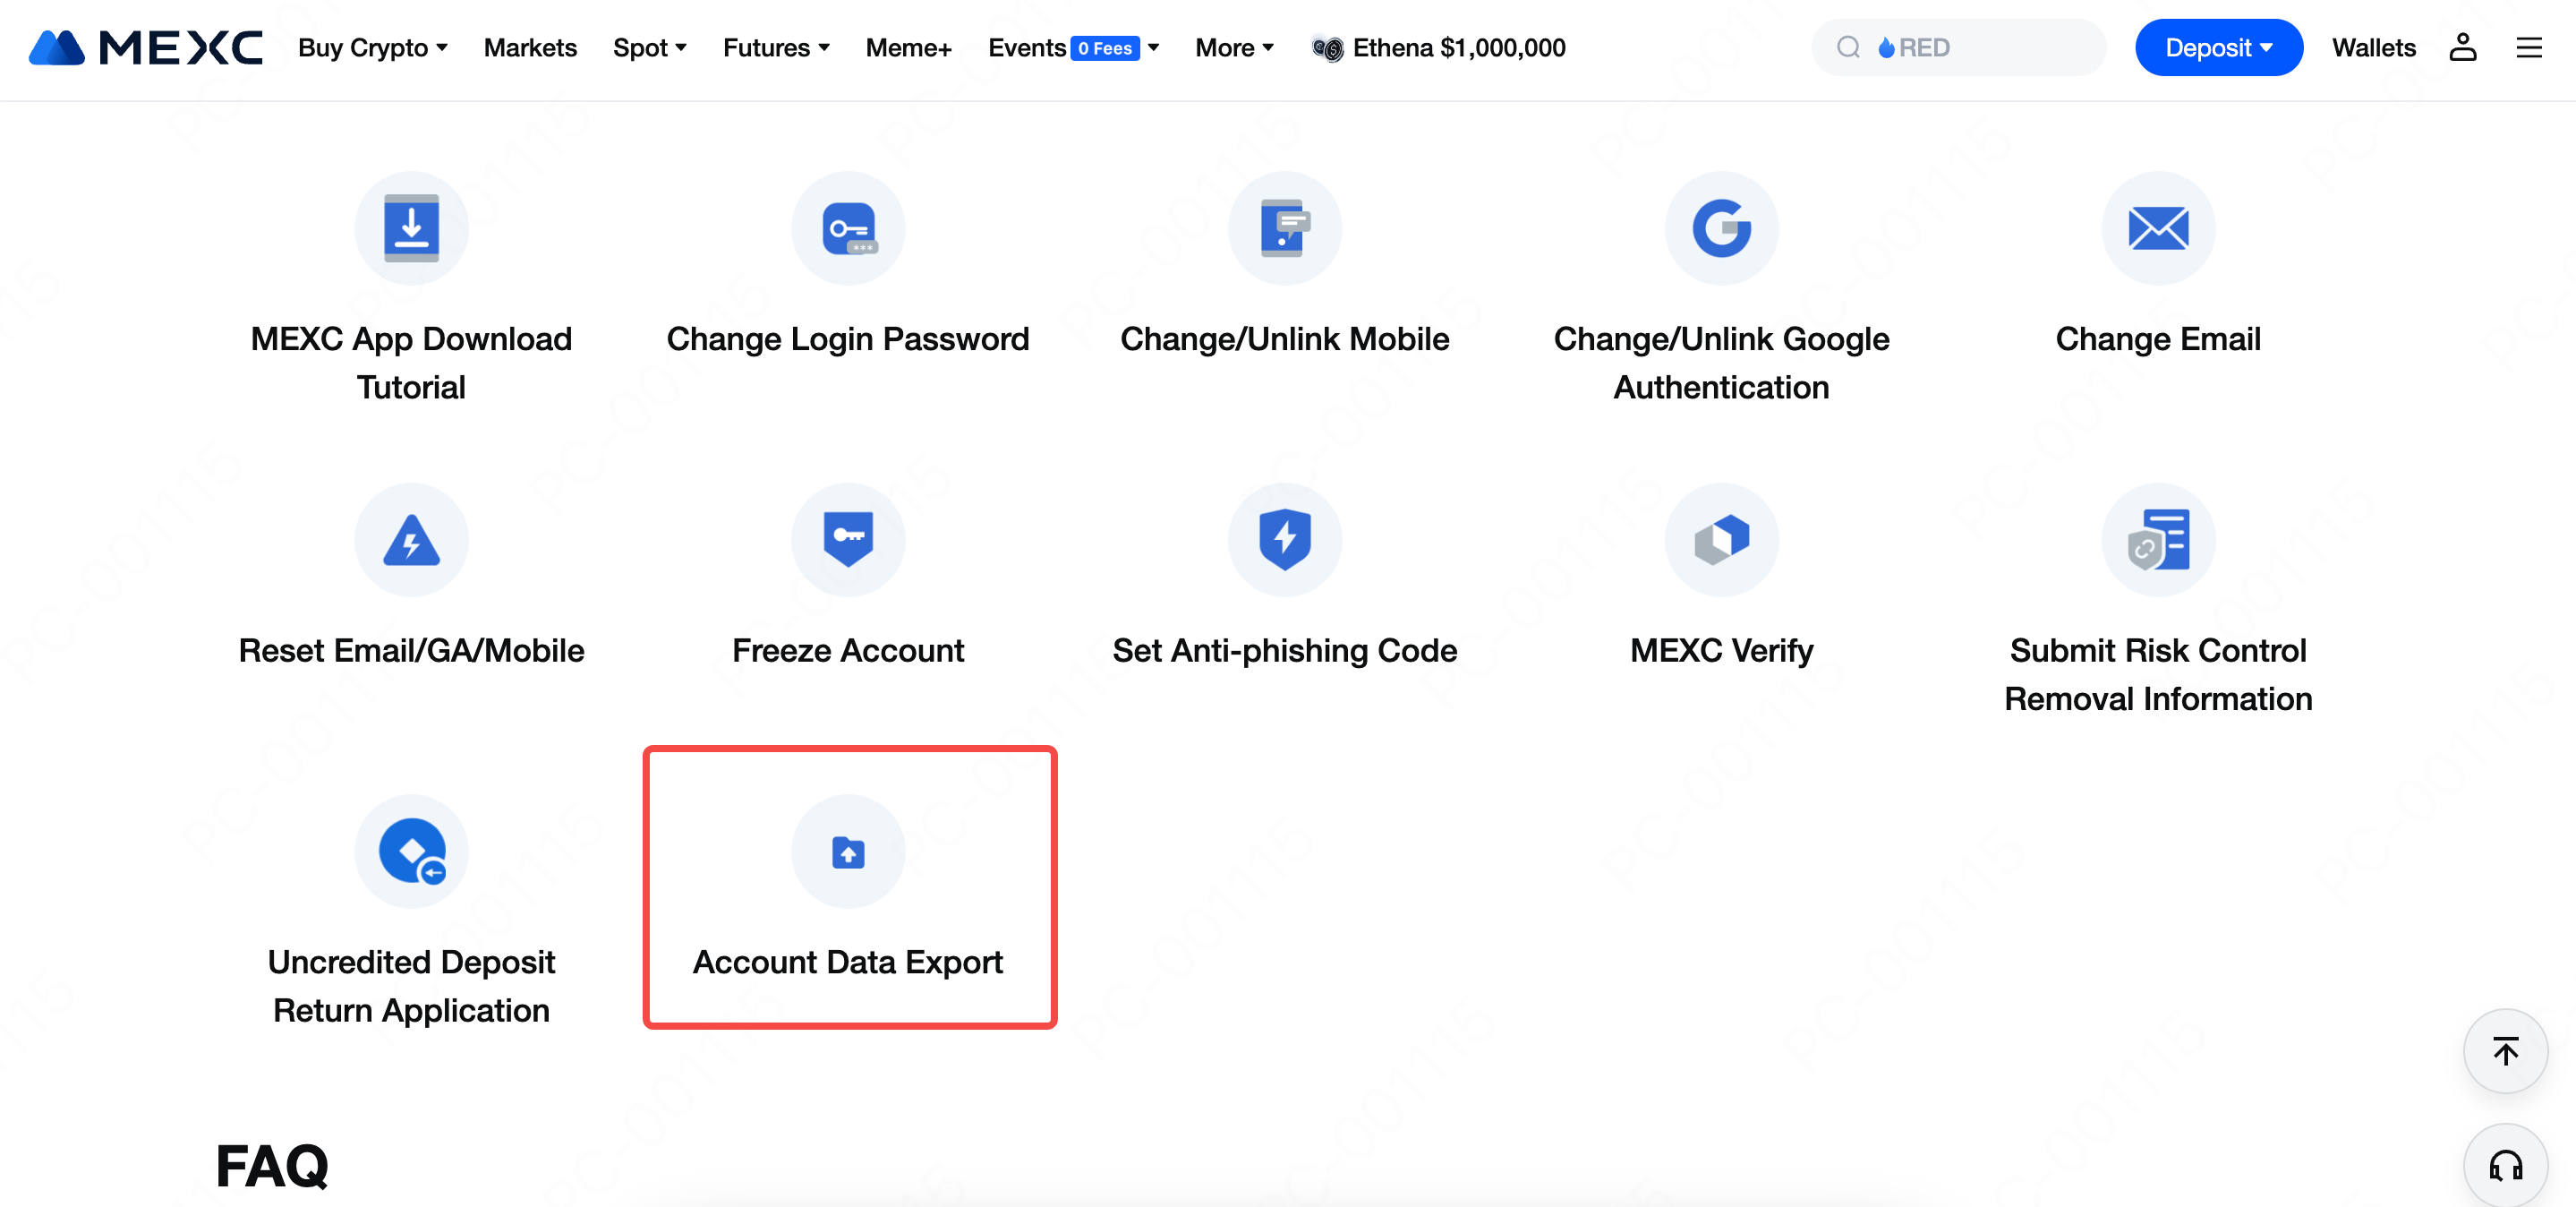Click the search magnifier icon
The width and height of the screenshot is (2576, 1207).
pos(1848,47)
